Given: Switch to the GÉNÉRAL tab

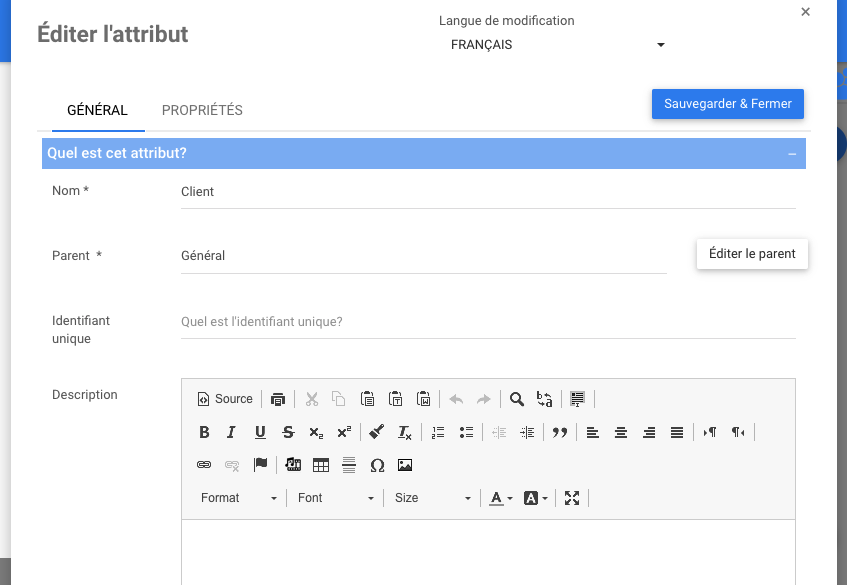Looking at the screenshot, I should click(97, 110).
